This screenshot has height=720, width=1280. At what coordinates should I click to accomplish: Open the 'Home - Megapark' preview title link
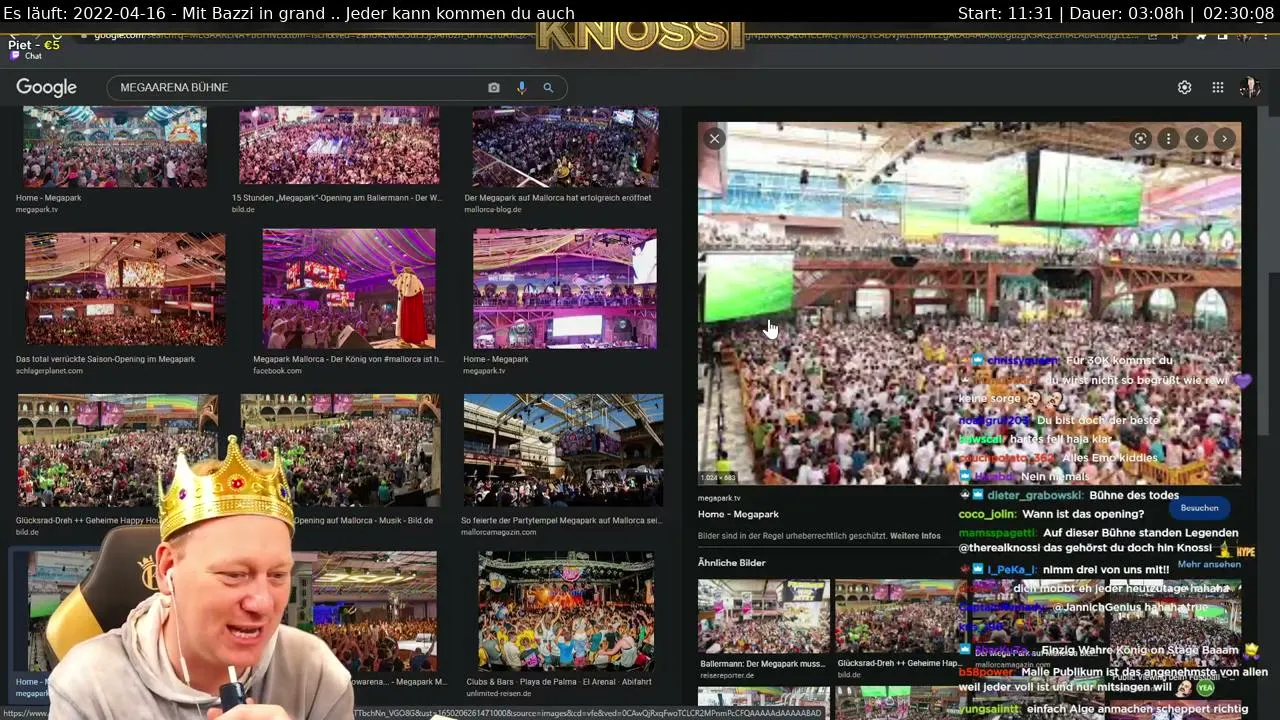pyautogui.click(x=738, y=514)
